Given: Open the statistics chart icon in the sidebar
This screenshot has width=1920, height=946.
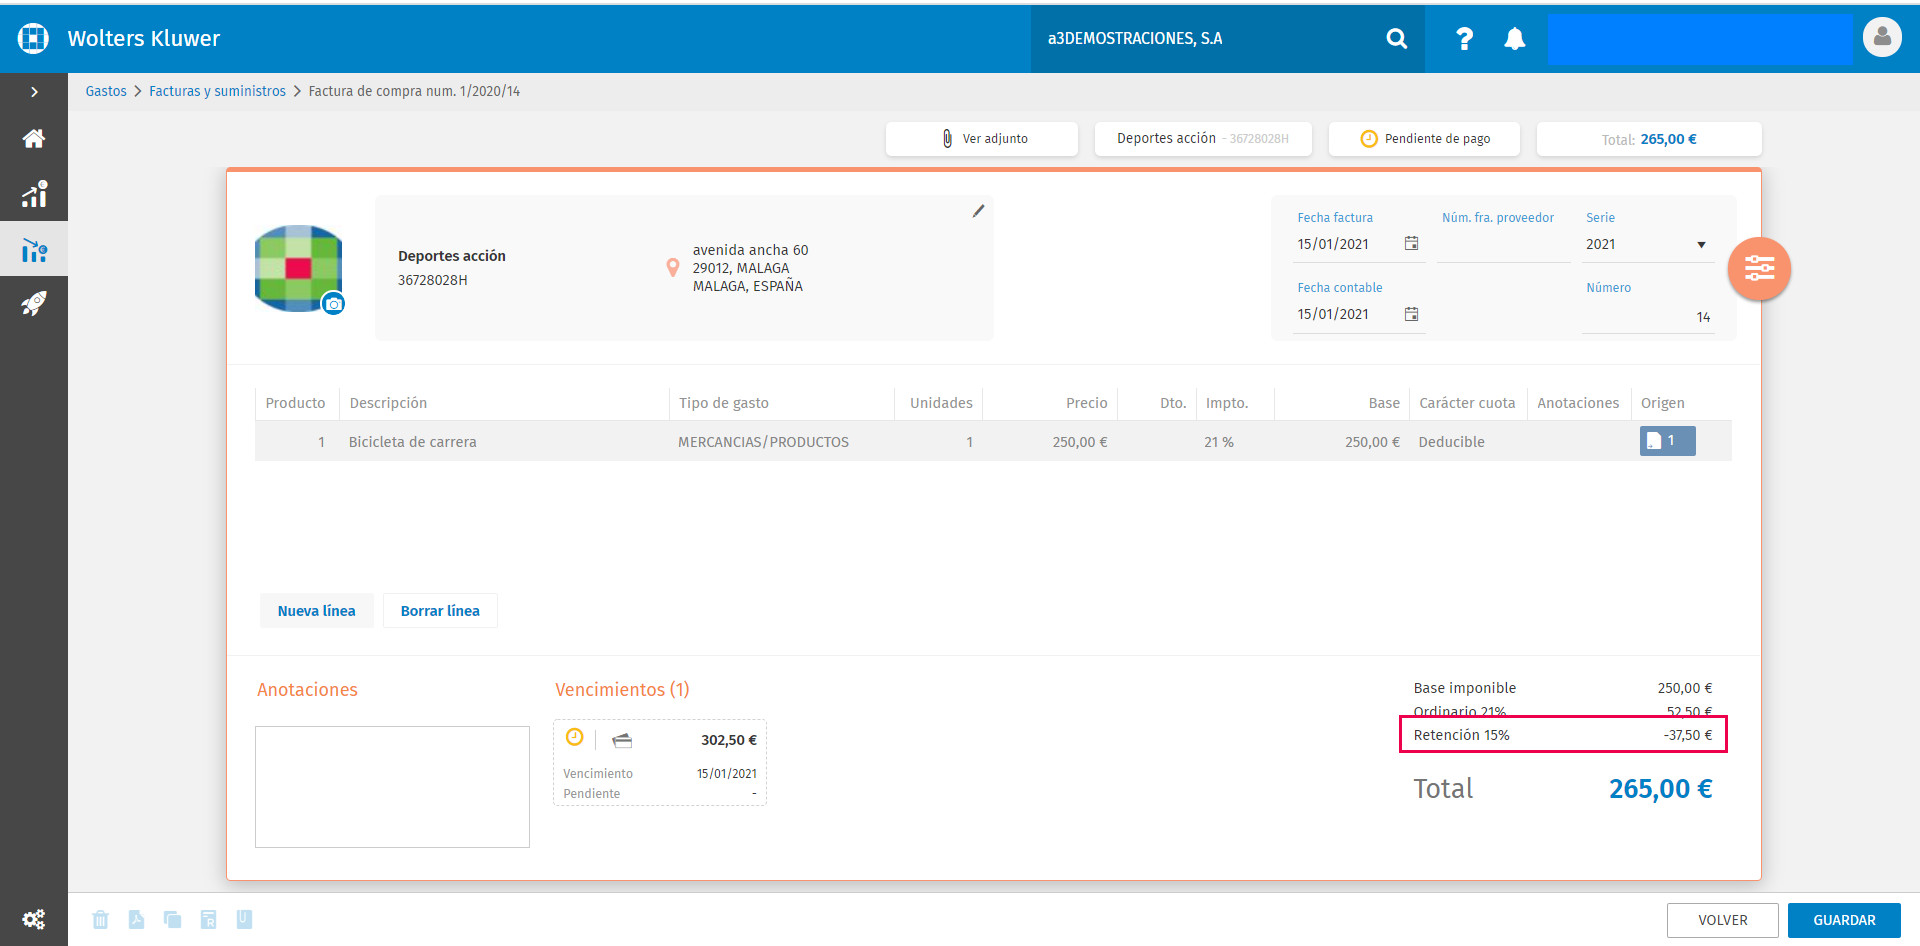Looking at the screenshot, I should [34, 194].
